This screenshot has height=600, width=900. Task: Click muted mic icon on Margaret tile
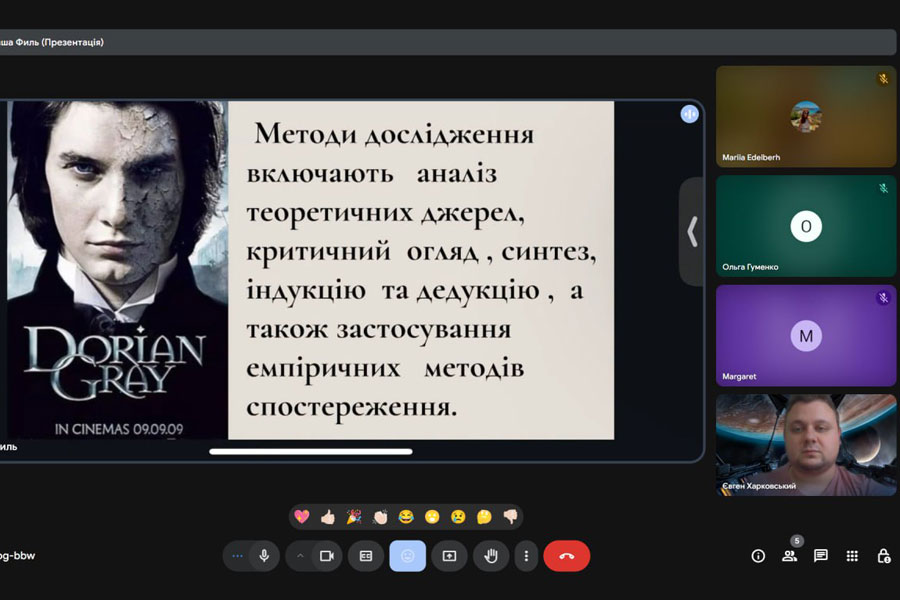click(x=883, y=297)
